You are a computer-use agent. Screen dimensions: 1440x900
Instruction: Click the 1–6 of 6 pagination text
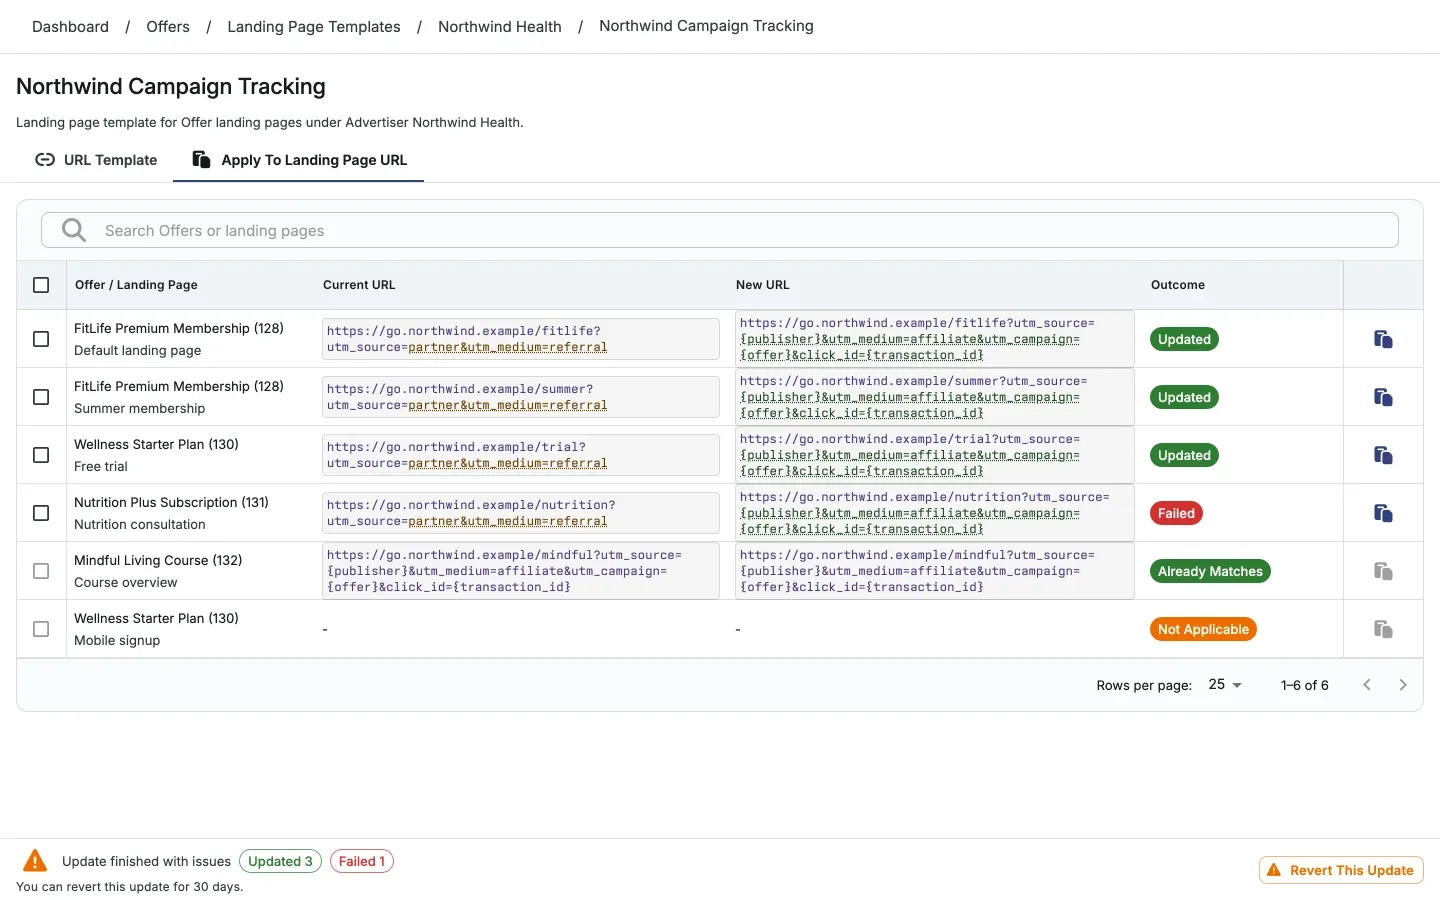pyautogui.click(x=1305, y=685)
